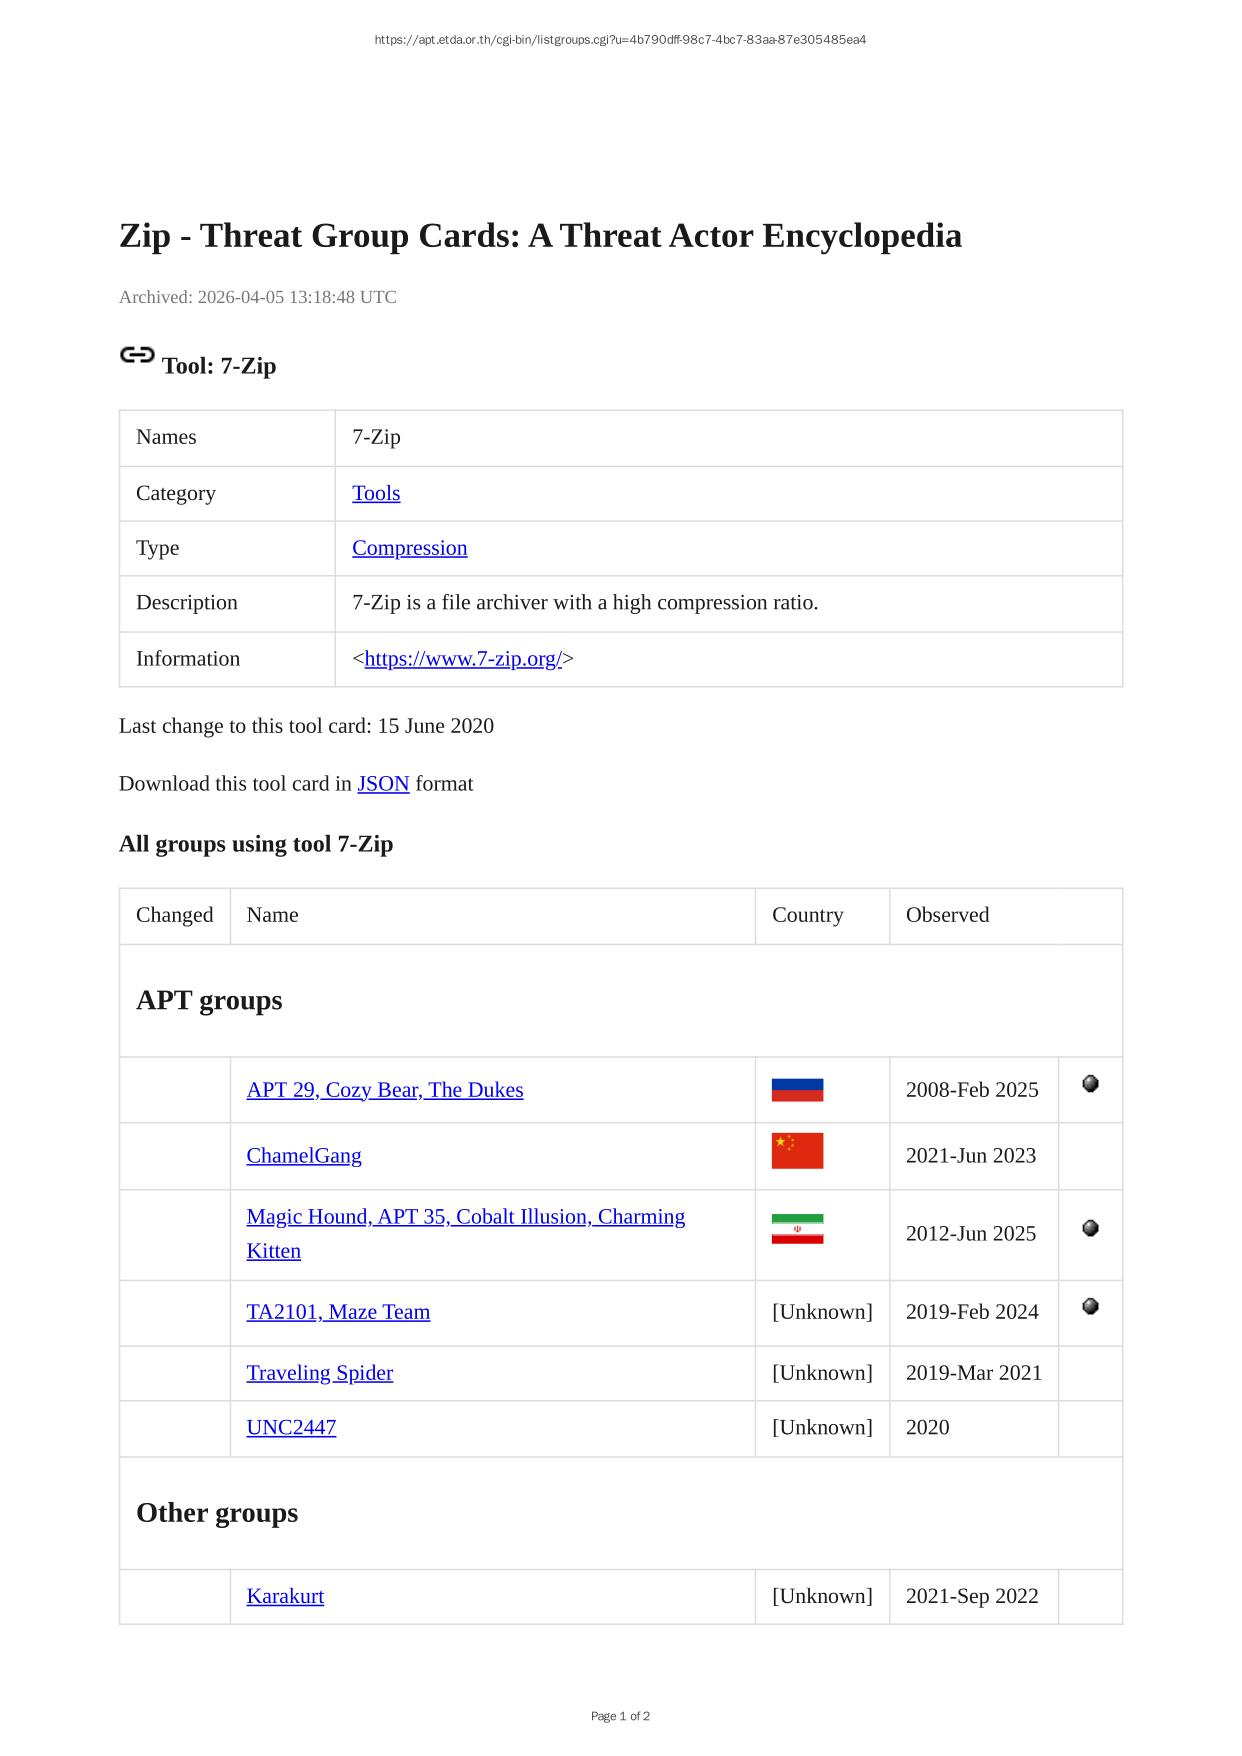Image resolution: width=1242 pixels, height=1756 pixels.
Task: Click the black sphere icon in TA2101 row
Action: (x=1090, y=1306)
